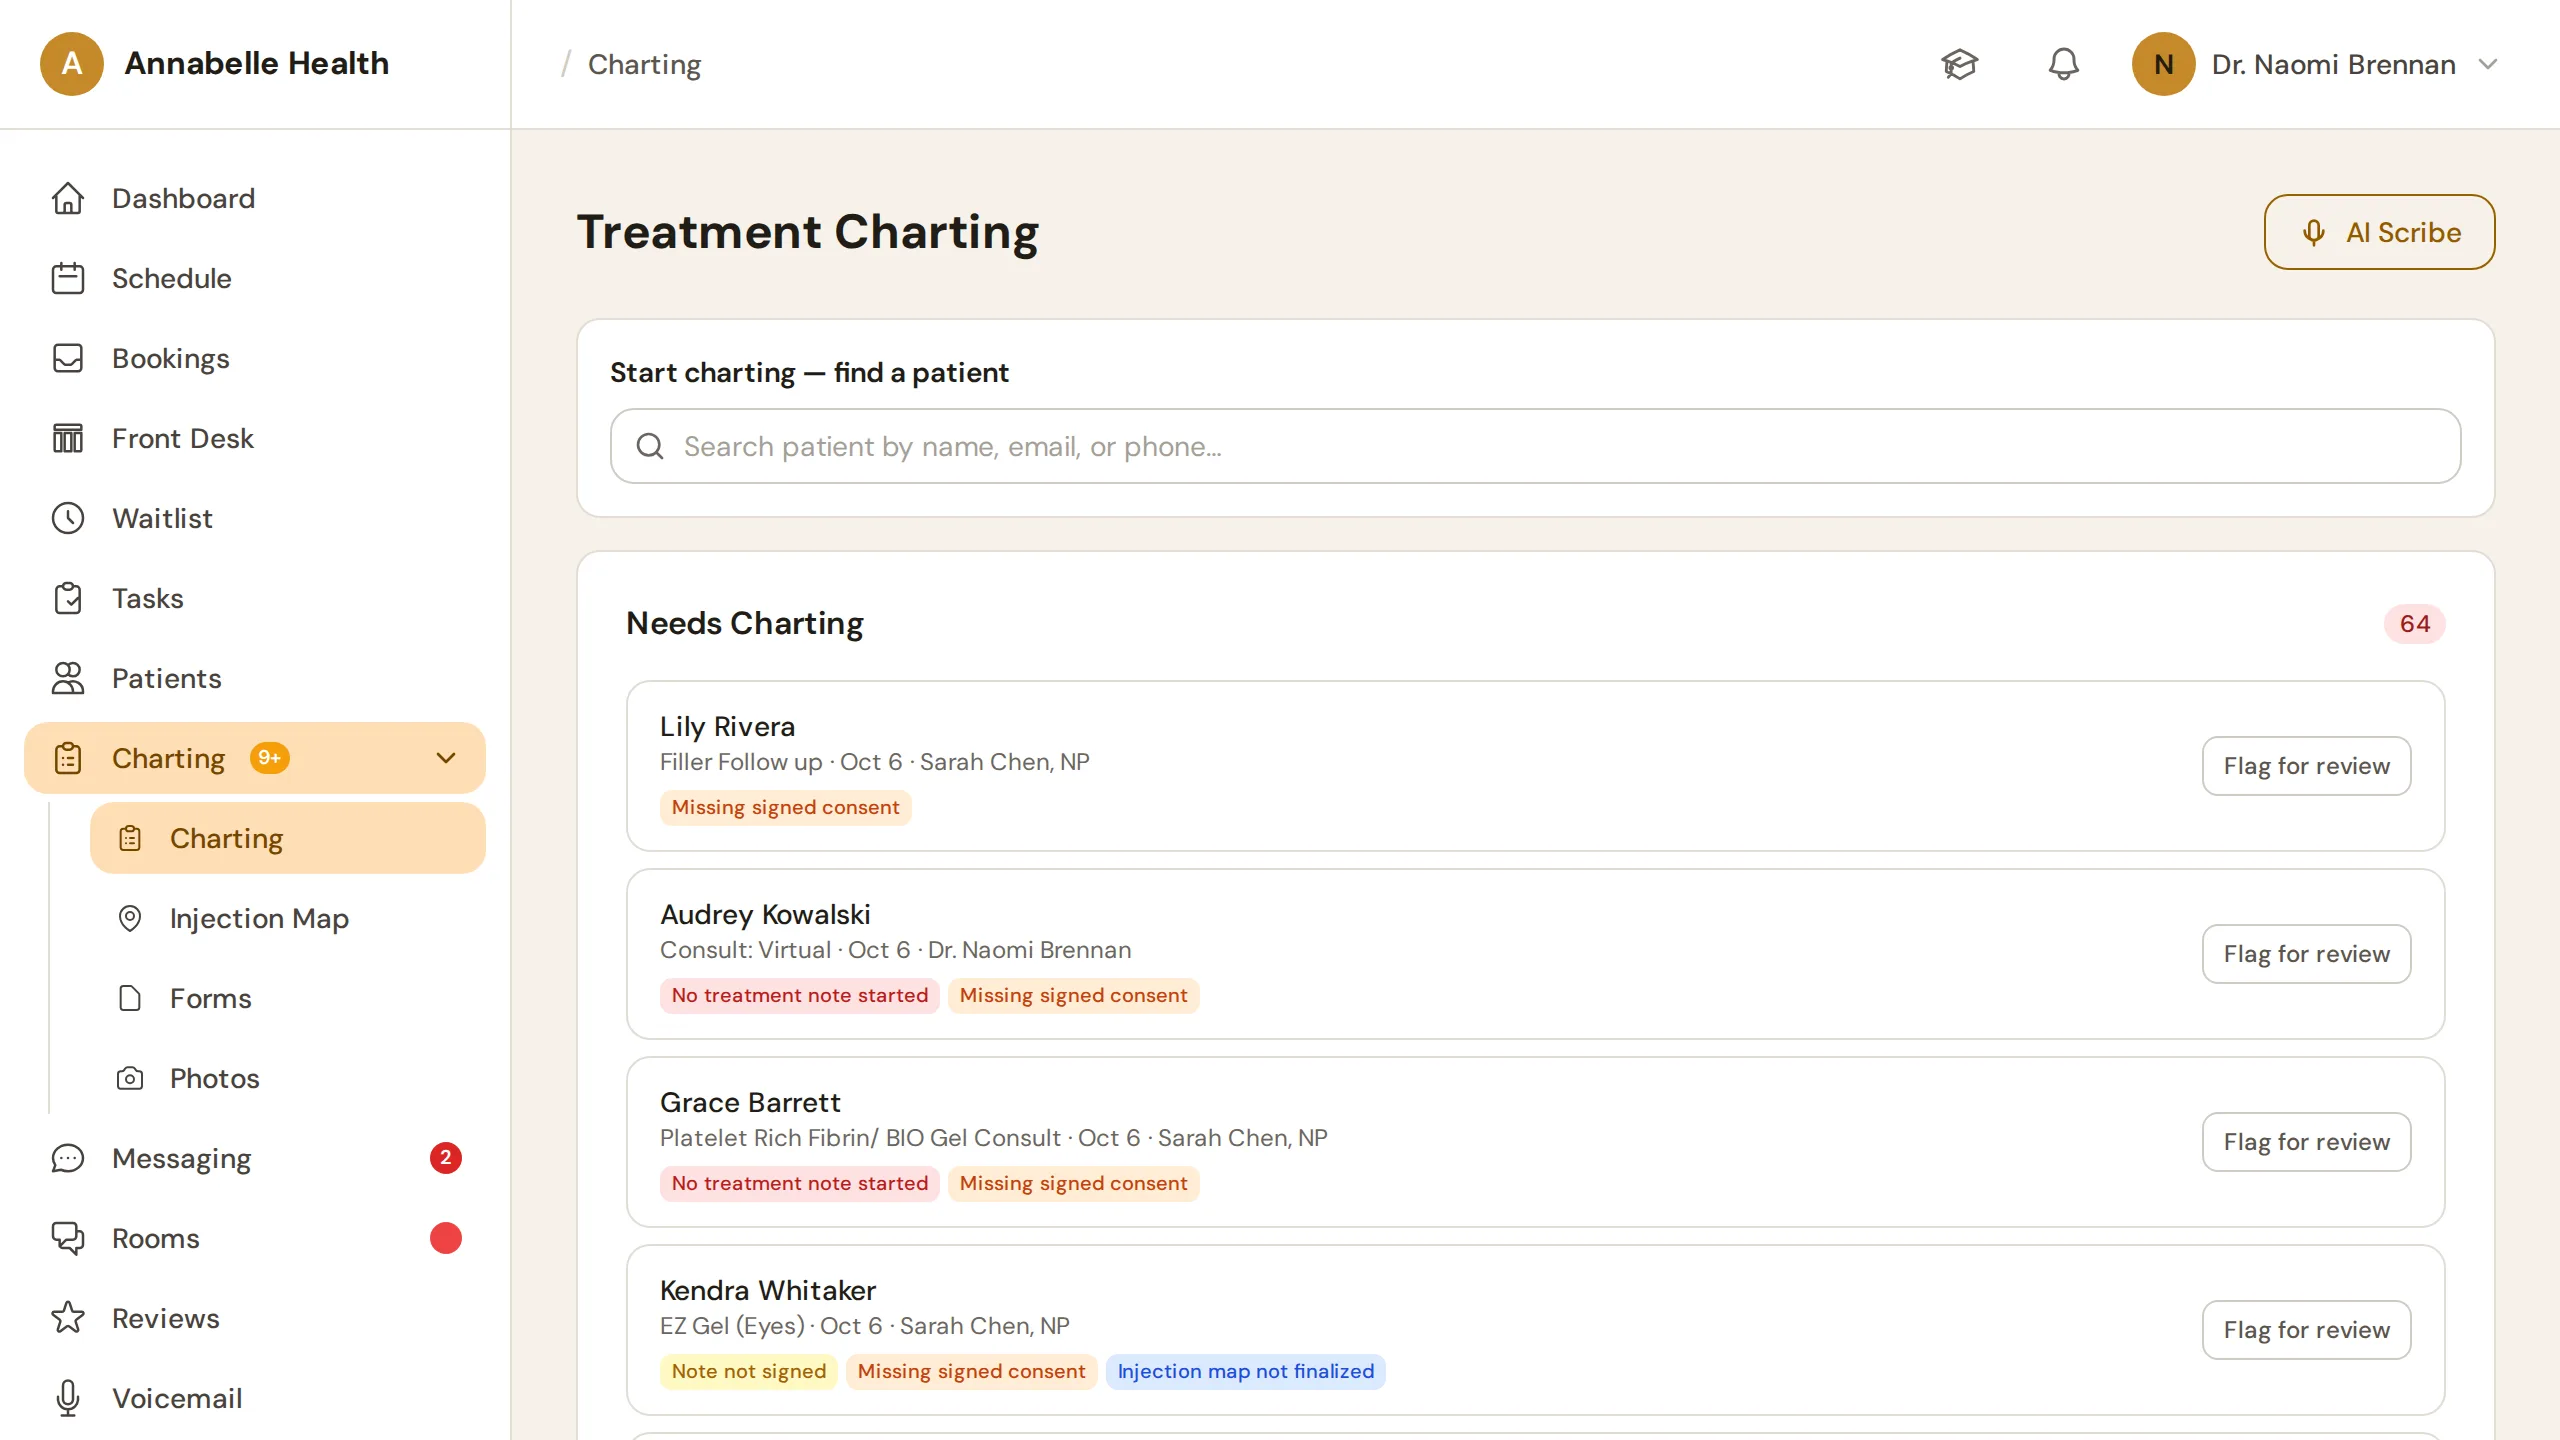Click the Needs Charting count badge 64

[2415, 624]
